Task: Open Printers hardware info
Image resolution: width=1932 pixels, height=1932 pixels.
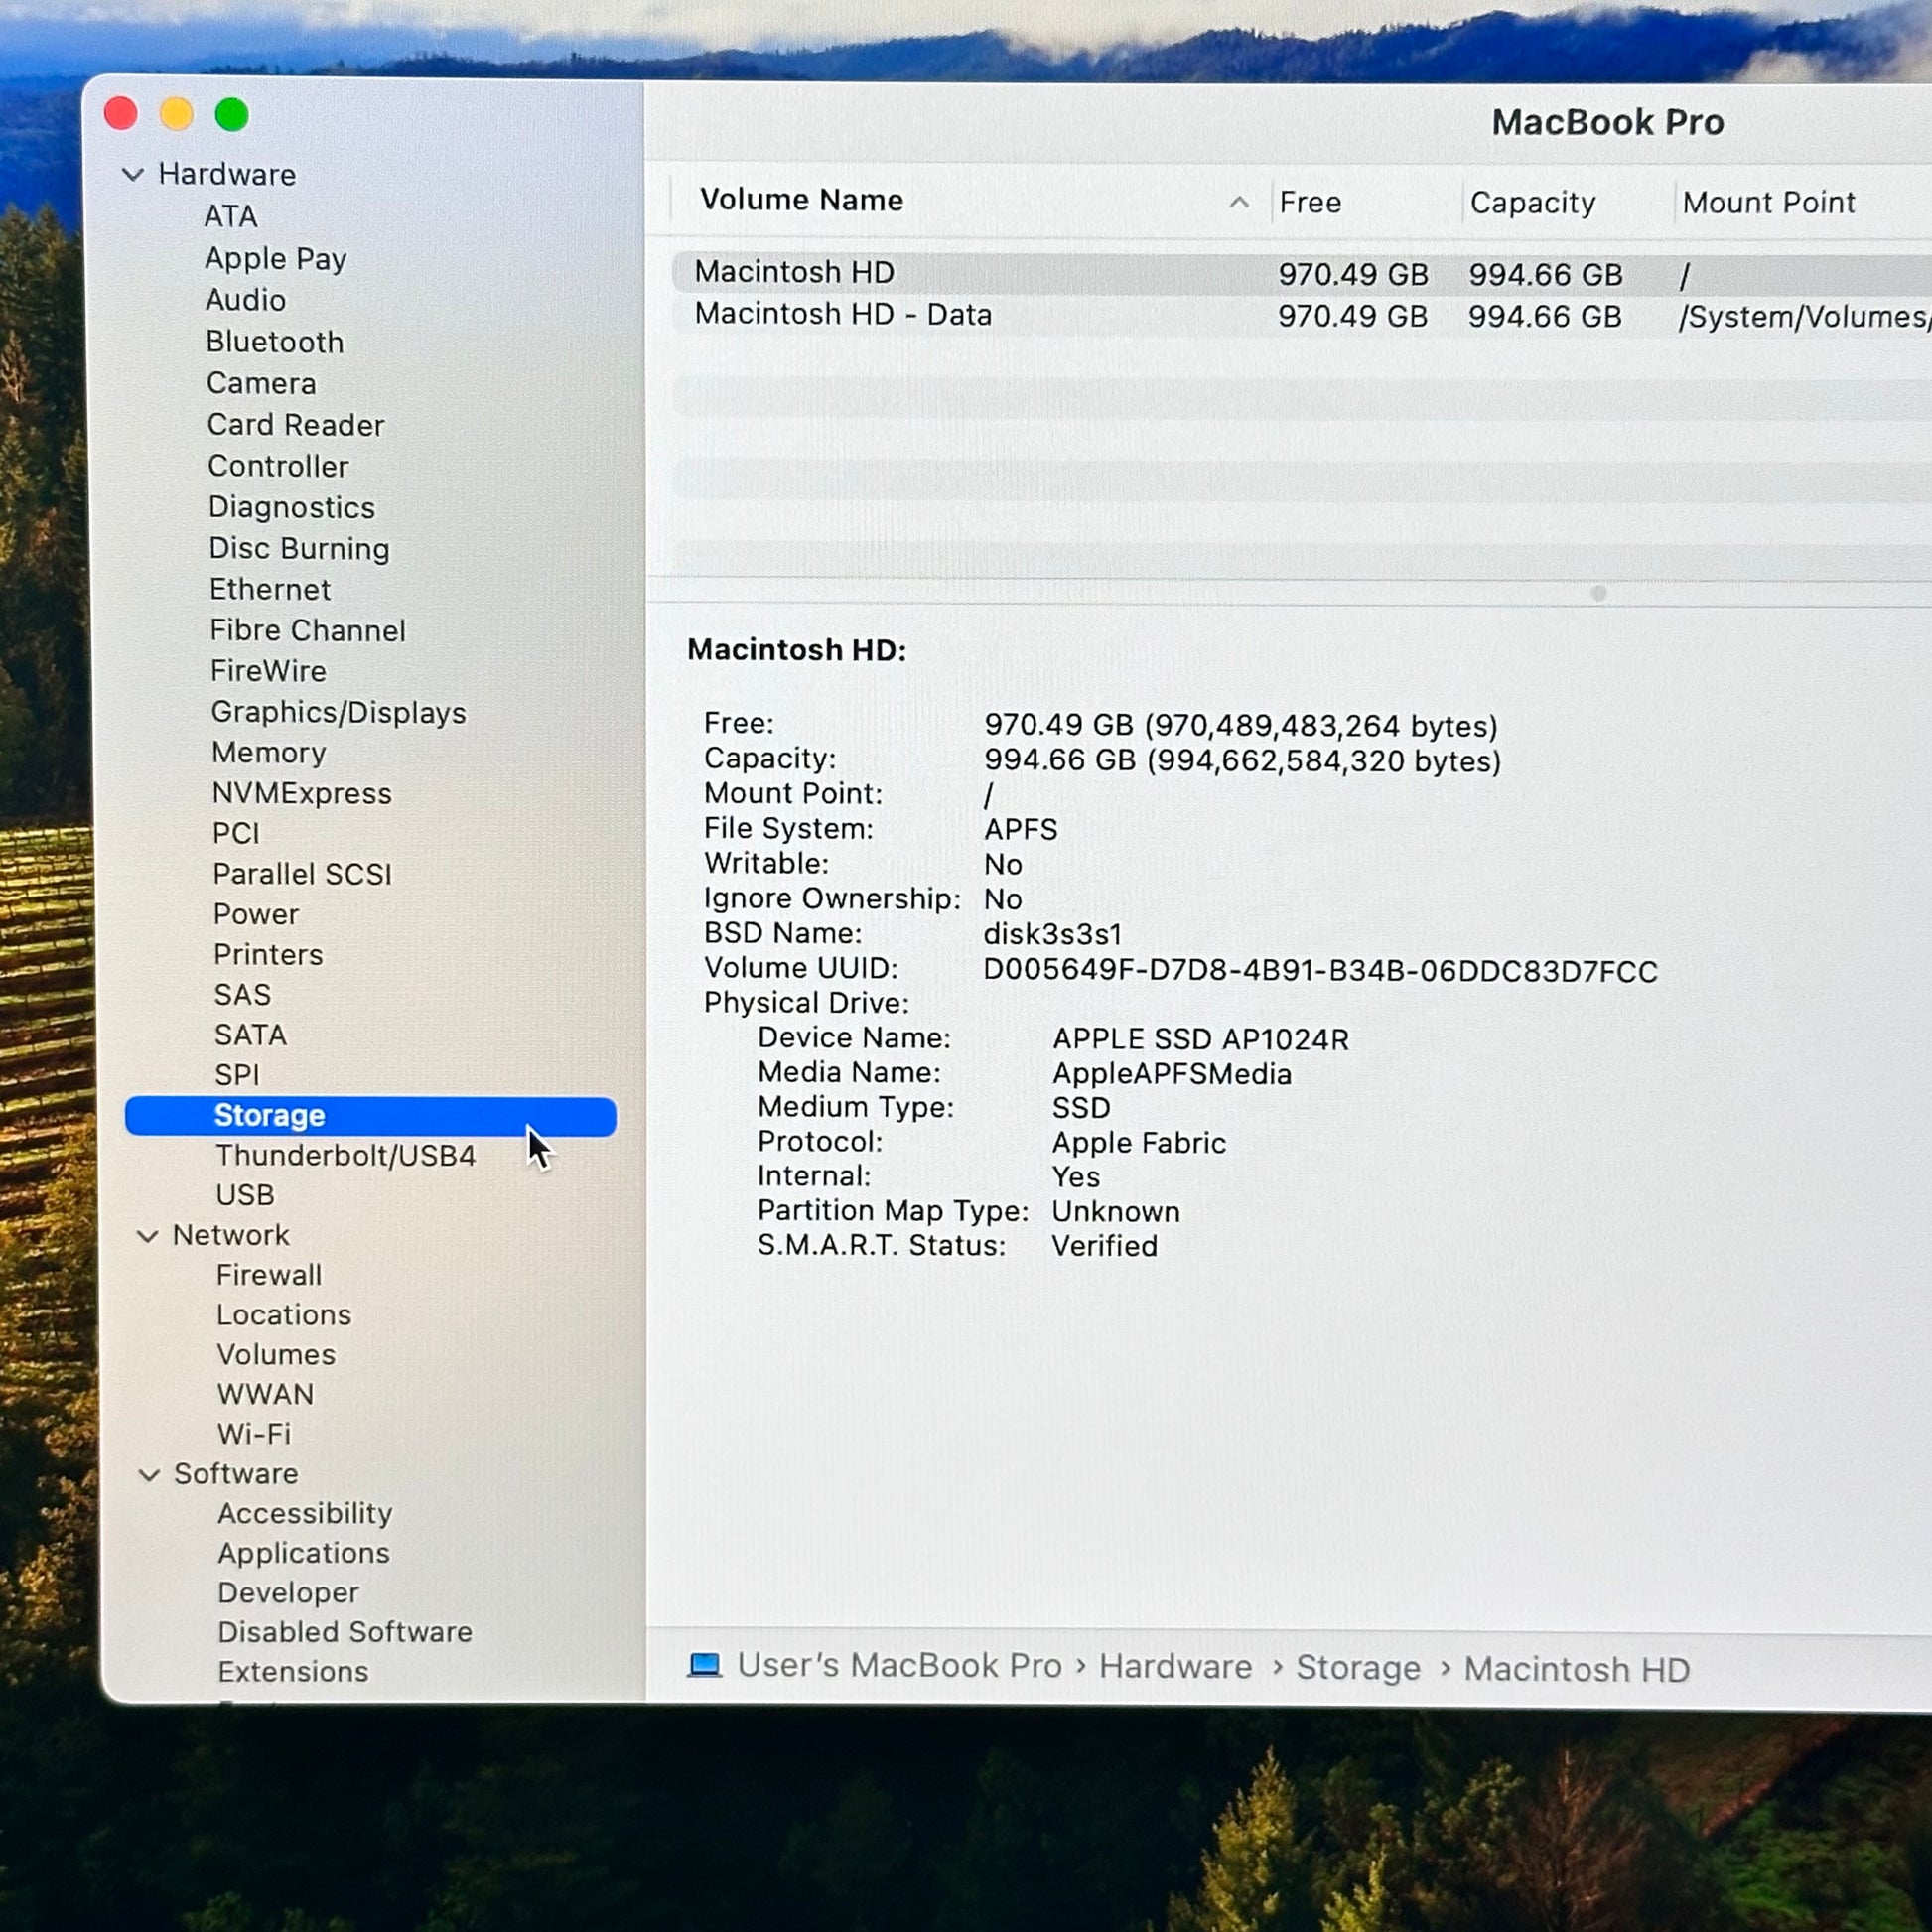Action: tap(268, 955)
